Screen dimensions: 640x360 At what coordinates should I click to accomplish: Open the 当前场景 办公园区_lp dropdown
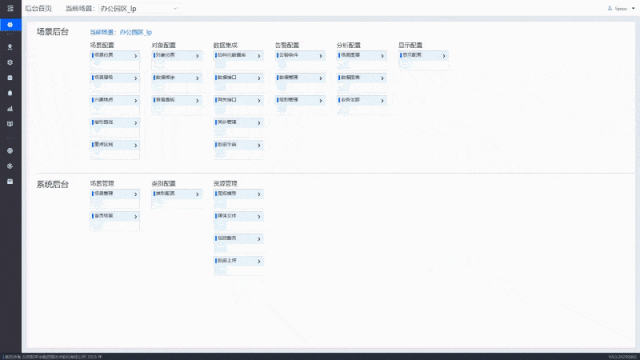(139, 9)
